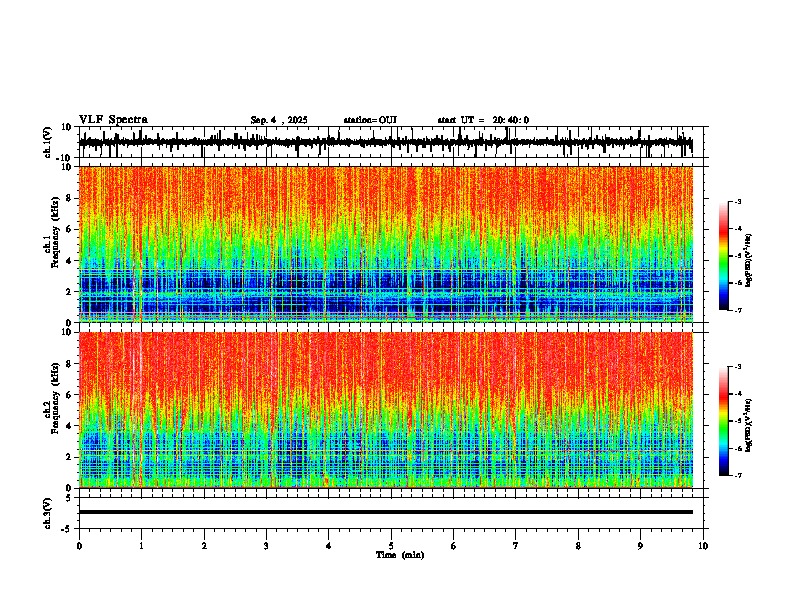This screenshot has width=792, height=612.
Task: Click the time axis tick label '10'
Action: coord(703,546)
